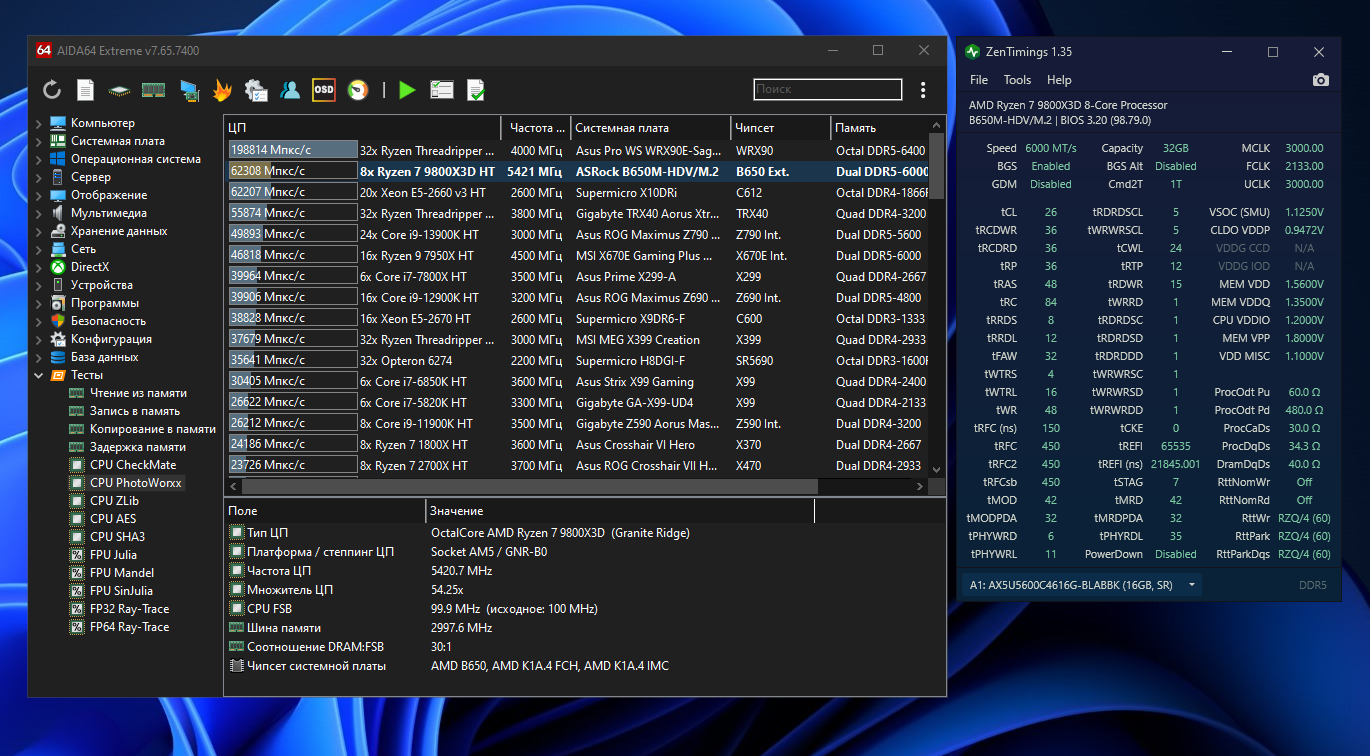Screen dimensions: 1370x756
Task: Sort by the Чипсет column header
Action: [780, 128]
